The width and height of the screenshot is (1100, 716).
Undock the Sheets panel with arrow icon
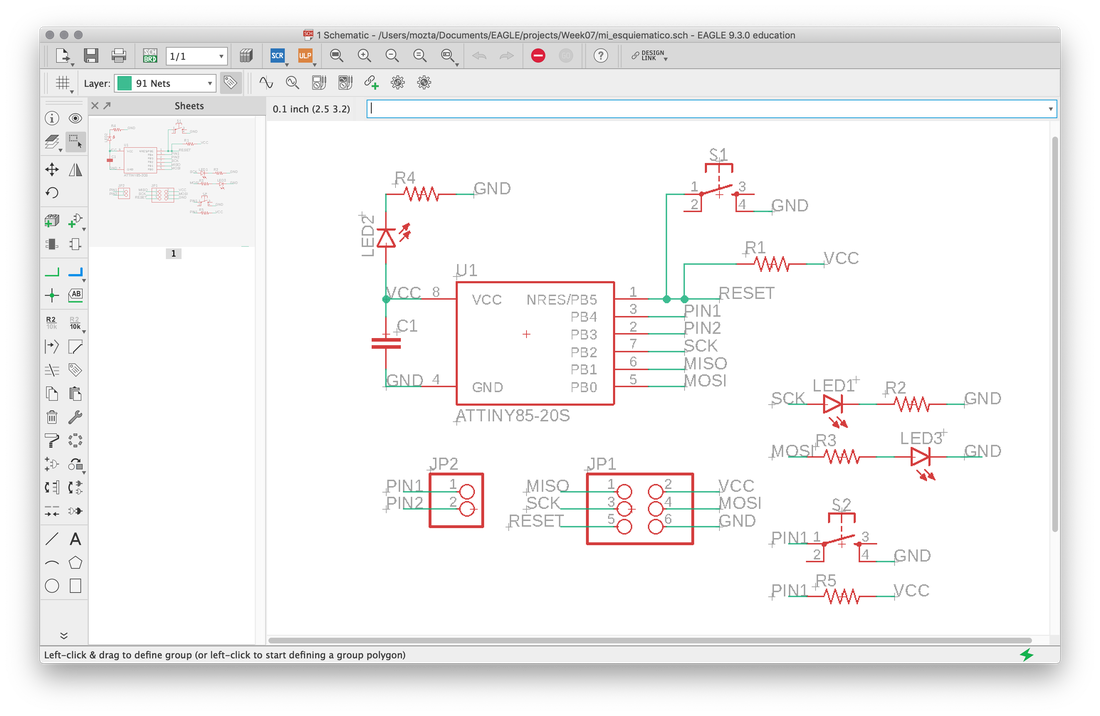point(107,106)
